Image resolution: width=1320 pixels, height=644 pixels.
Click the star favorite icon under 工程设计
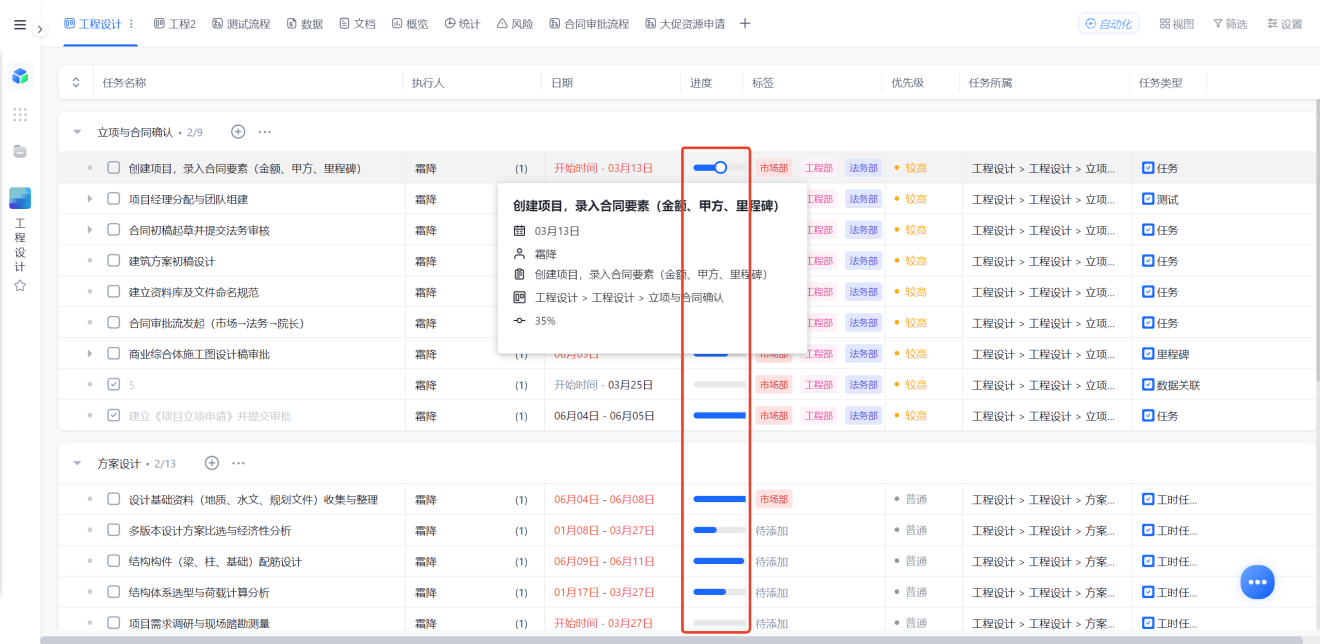(20, 286)
